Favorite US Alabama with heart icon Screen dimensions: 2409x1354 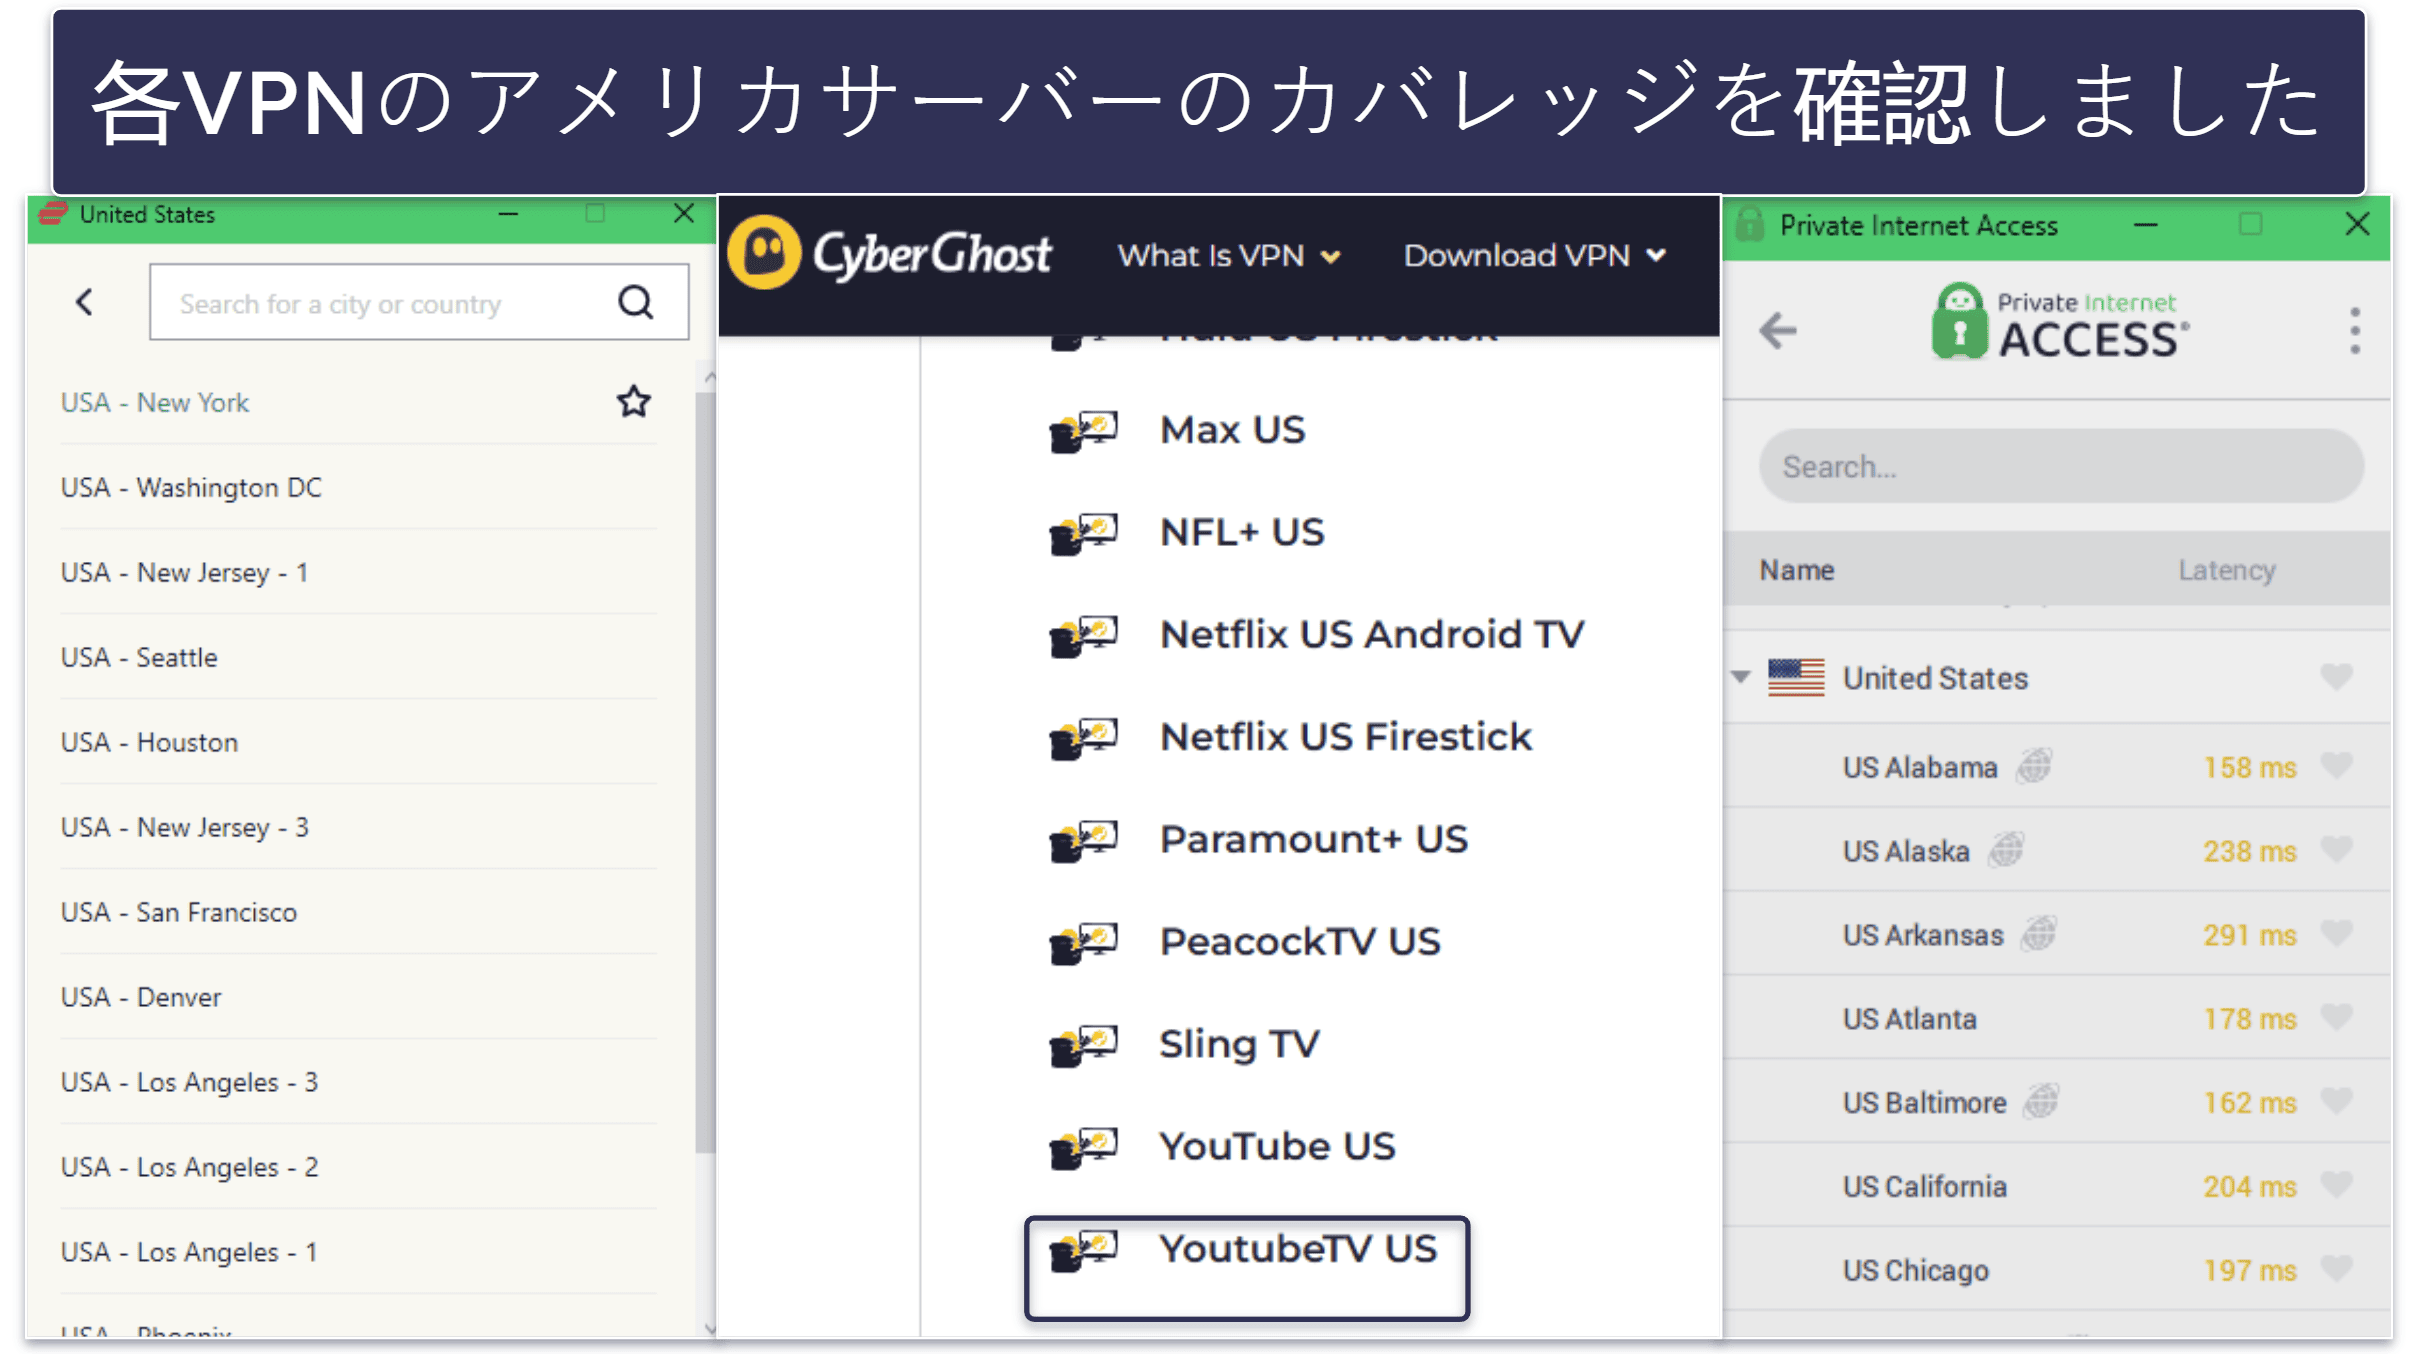2337,766
